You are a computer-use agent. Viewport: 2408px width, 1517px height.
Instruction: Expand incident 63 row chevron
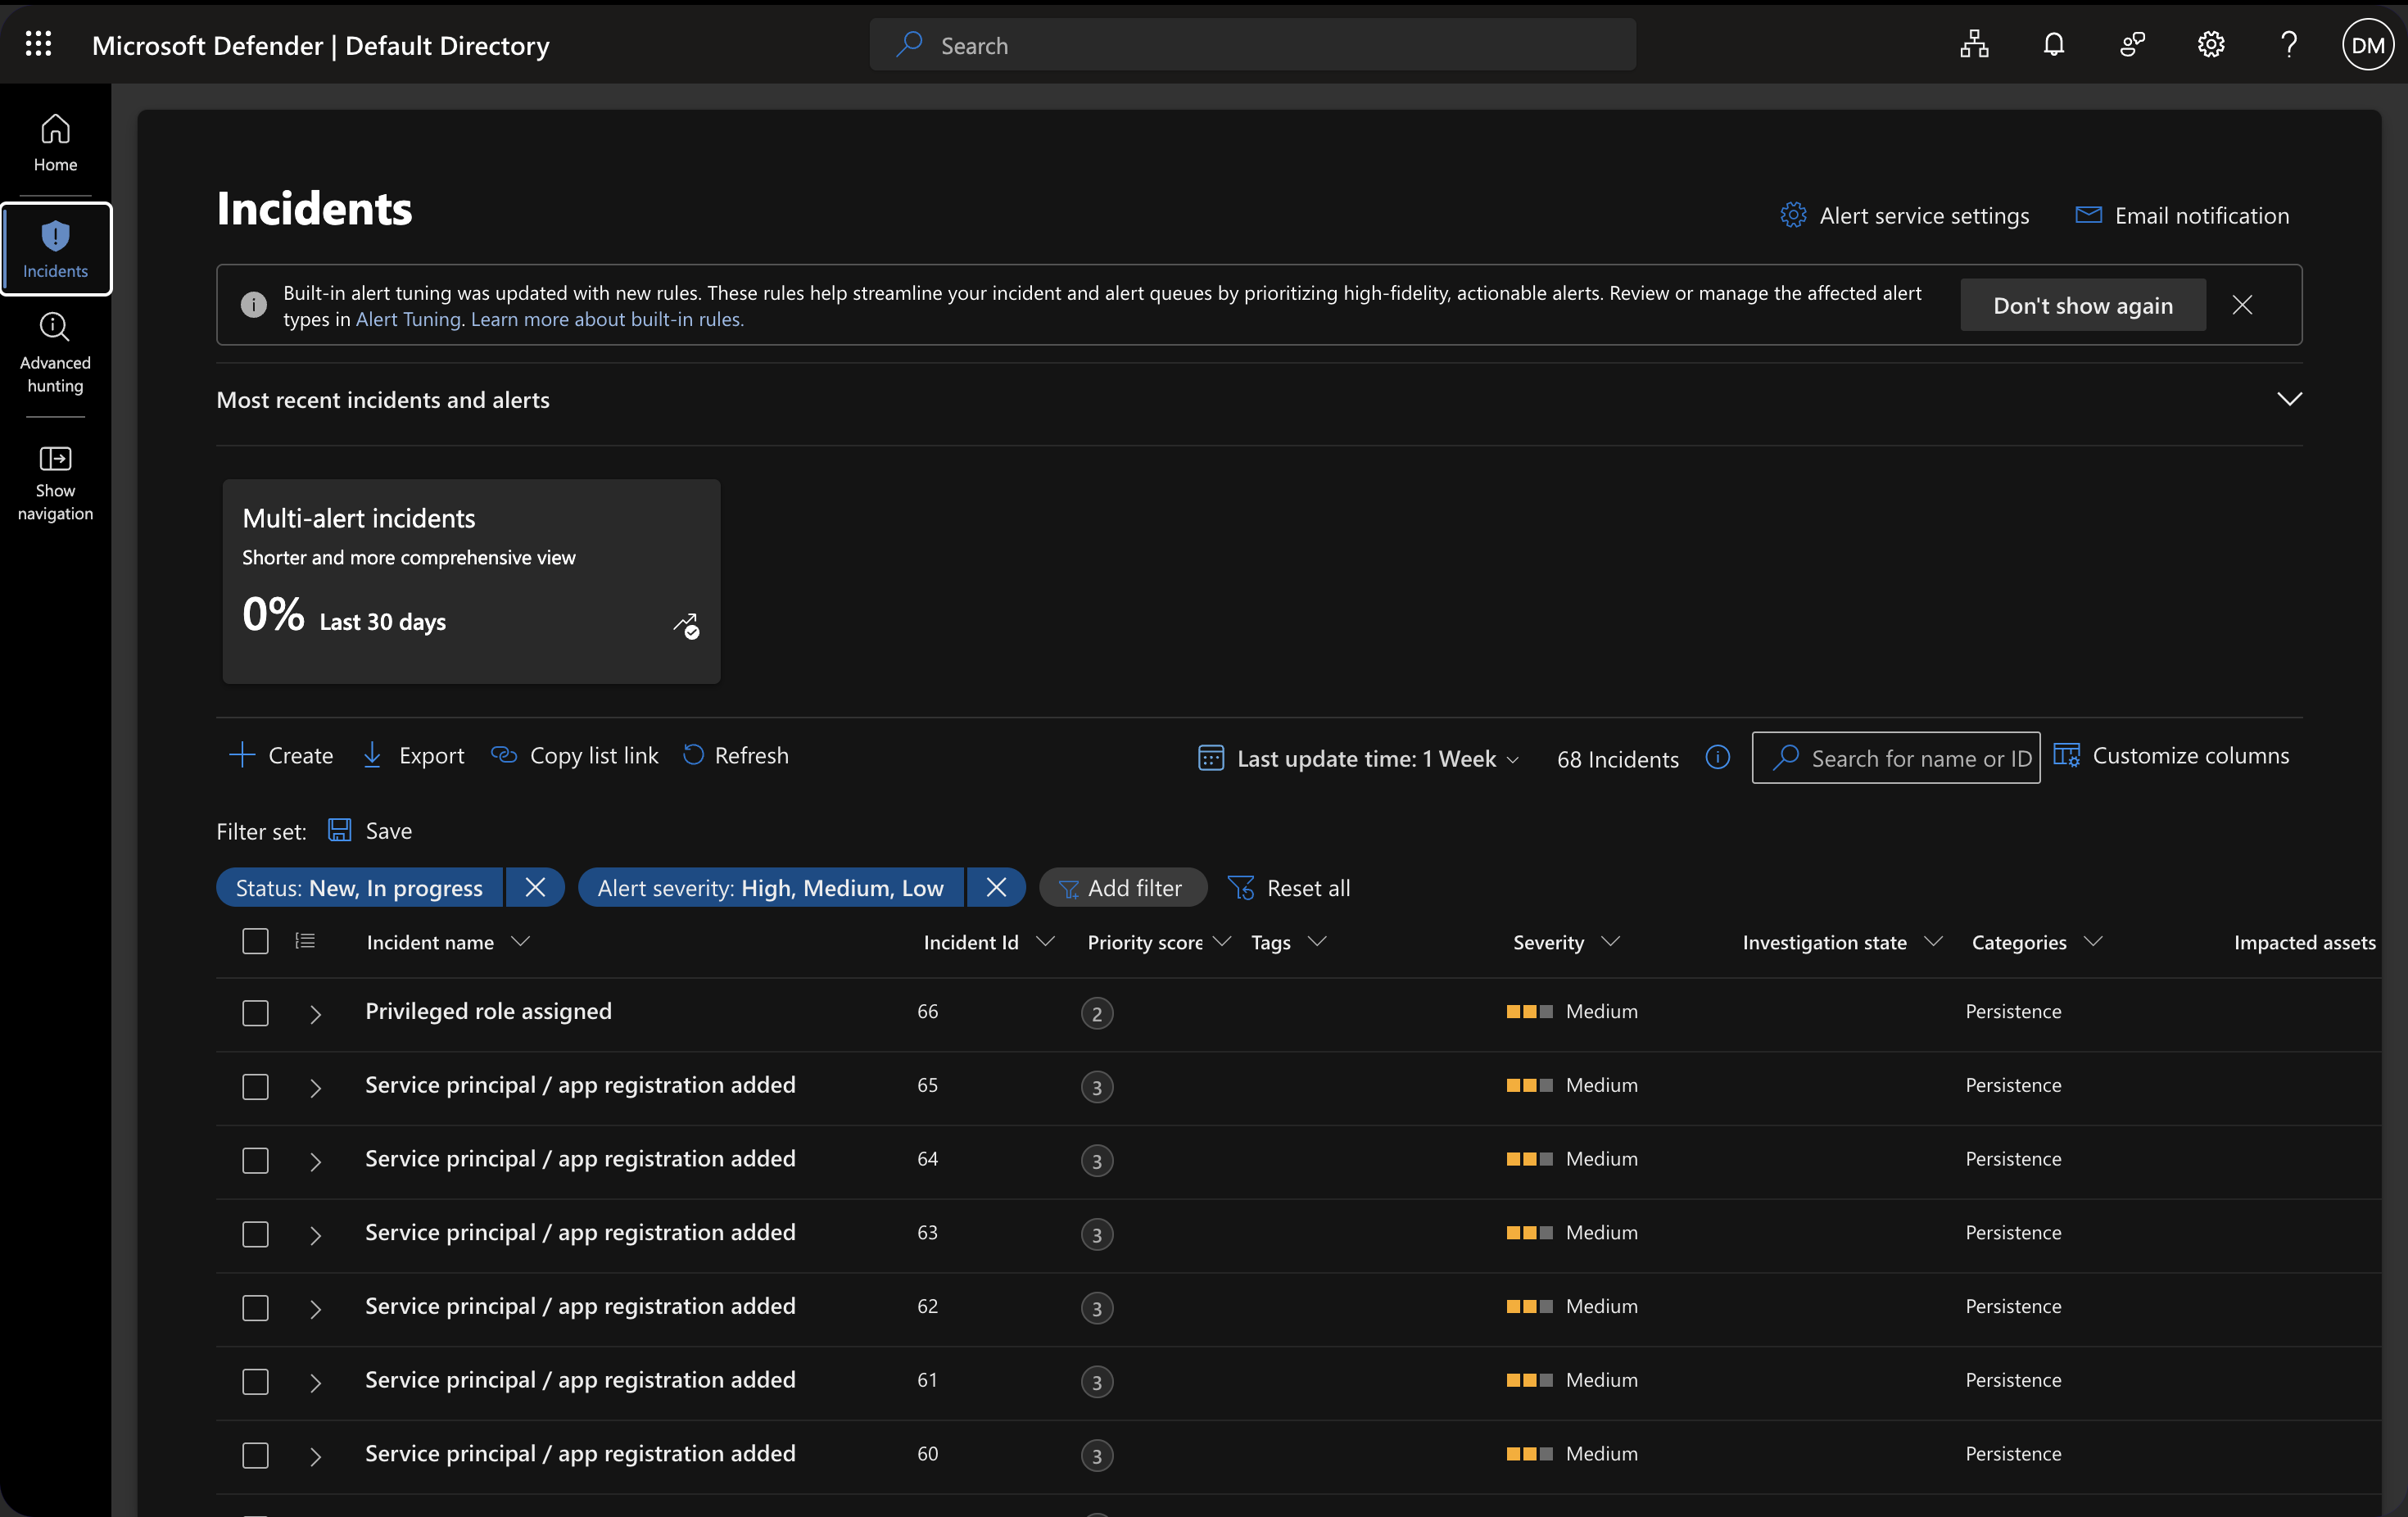coord(315,1235)
